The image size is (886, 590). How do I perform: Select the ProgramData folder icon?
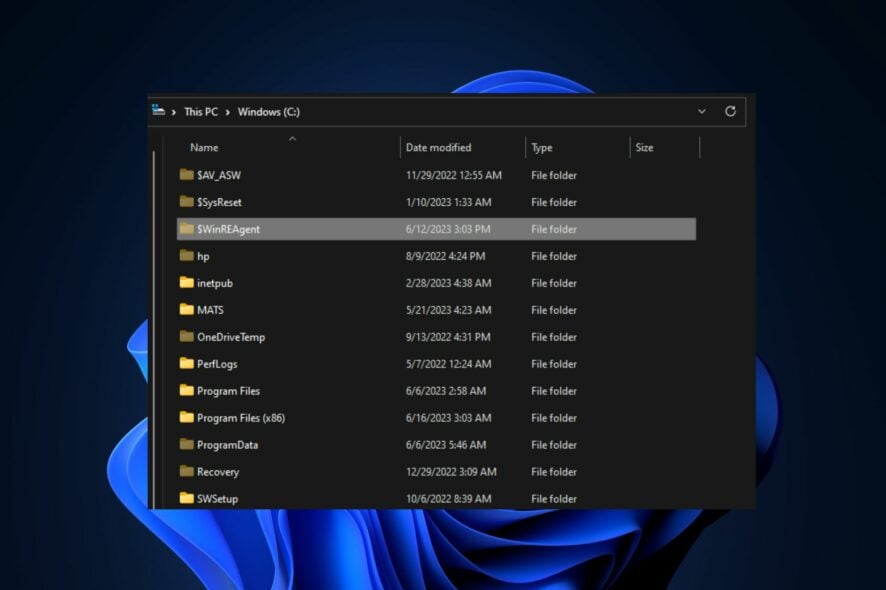point(186,444)
